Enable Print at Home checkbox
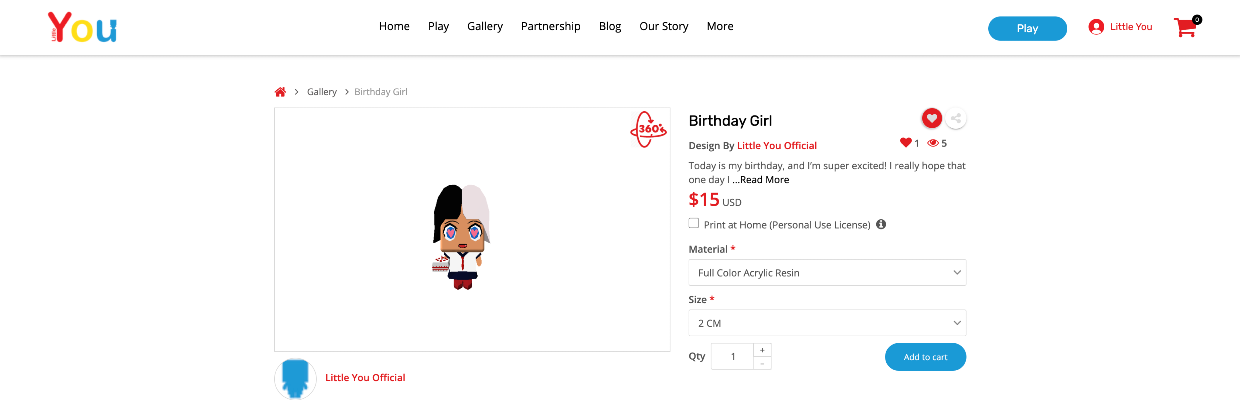Screen dimensions: 1240x400 (694, 223)
